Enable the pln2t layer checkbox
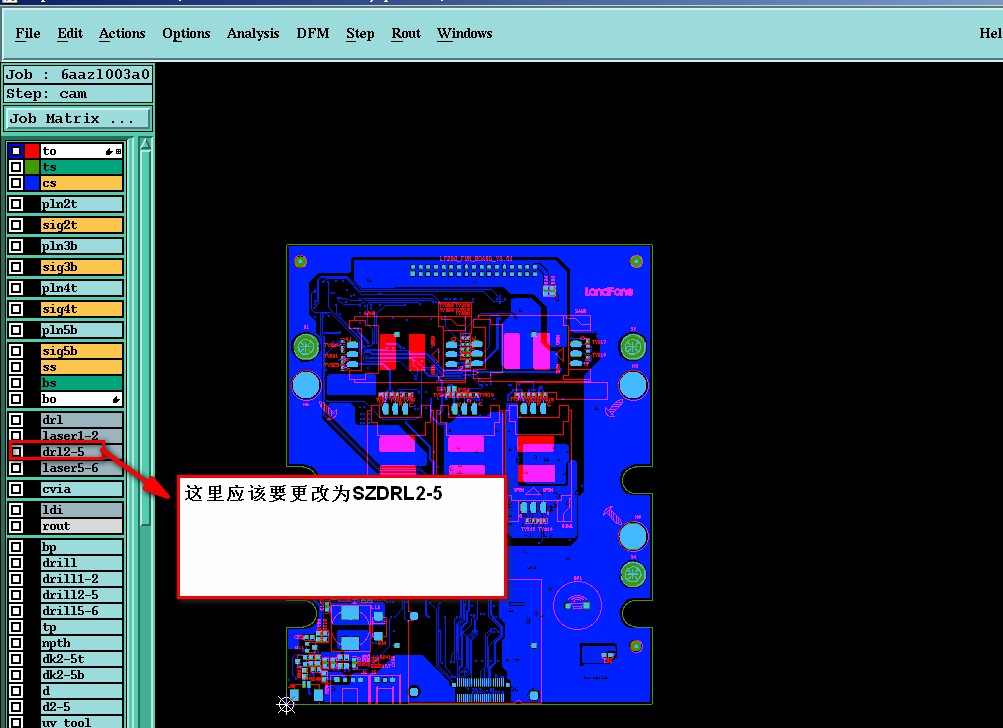 16,204
